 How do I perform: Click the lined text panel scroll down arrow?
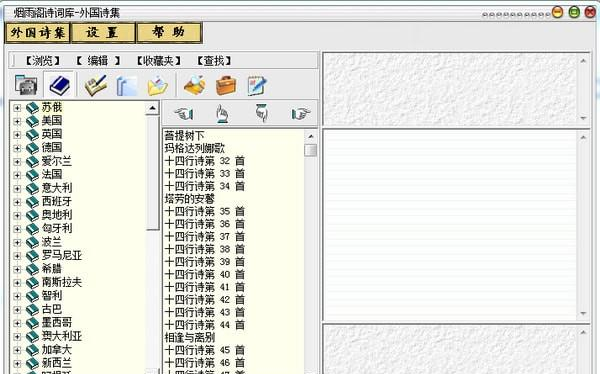click(584, 313)
